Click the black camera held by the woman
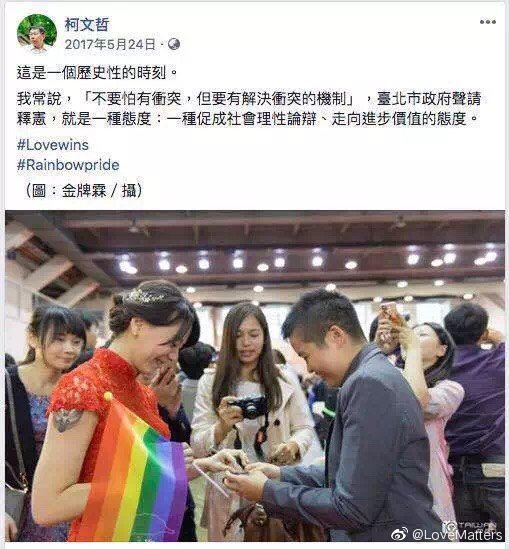 tap(249, 407)
